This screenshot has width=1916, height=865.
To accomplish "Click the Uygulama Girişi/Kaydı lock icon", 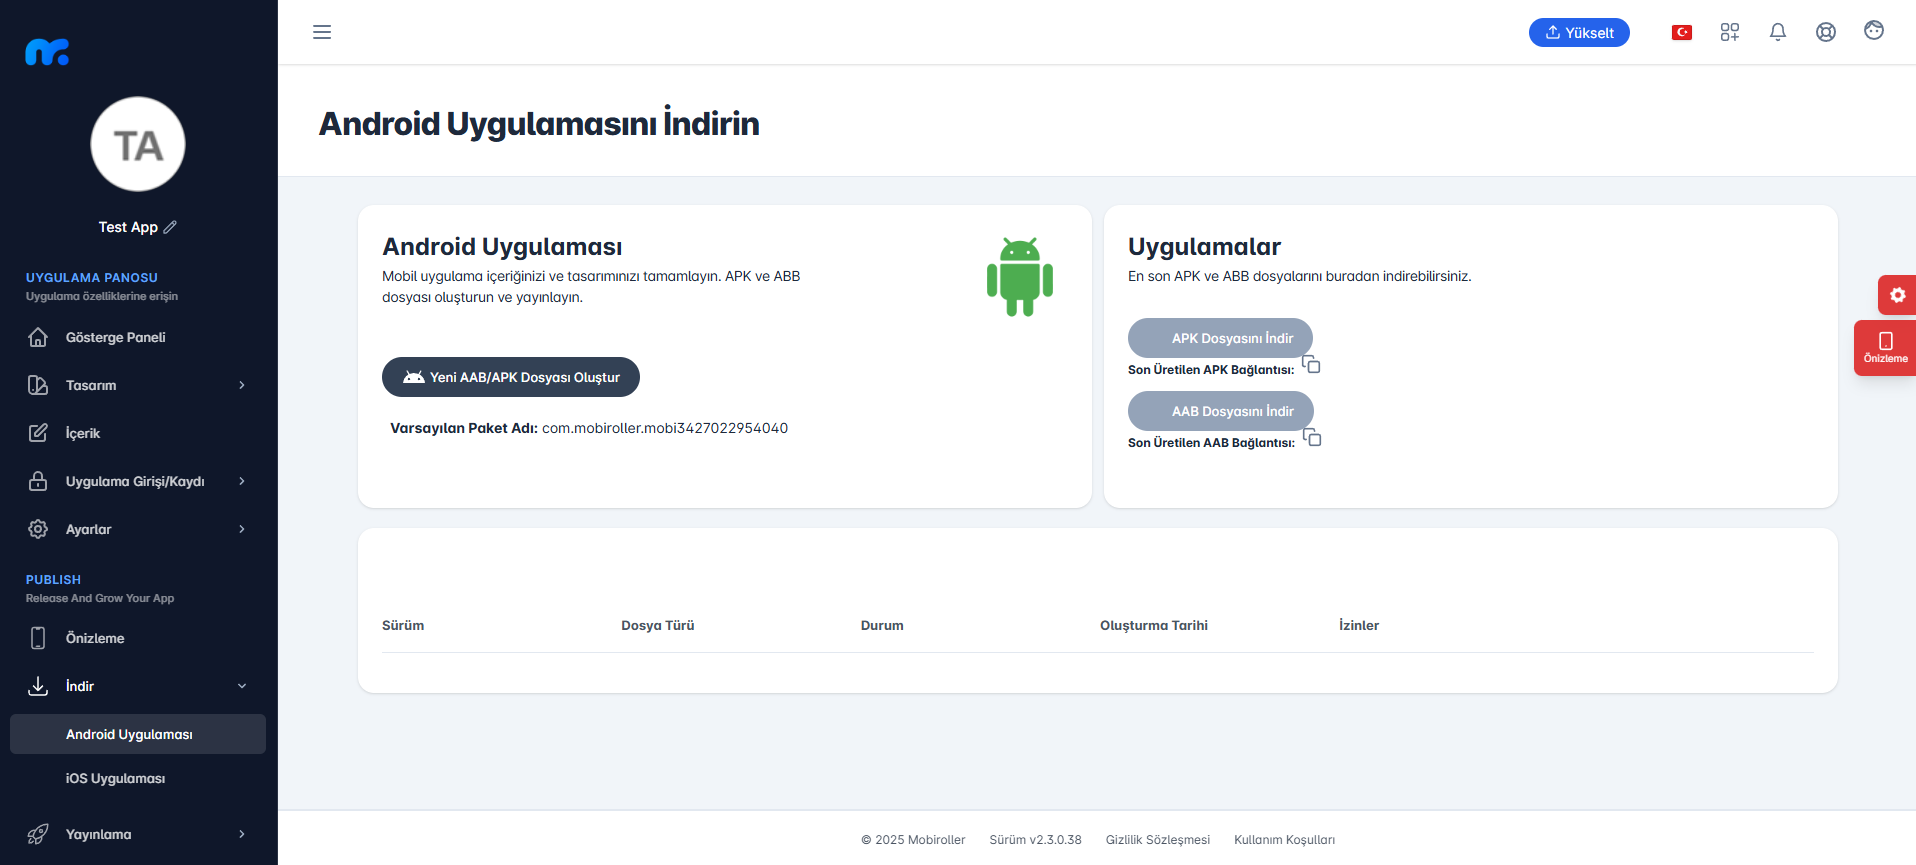I will (x=38, y=481).
